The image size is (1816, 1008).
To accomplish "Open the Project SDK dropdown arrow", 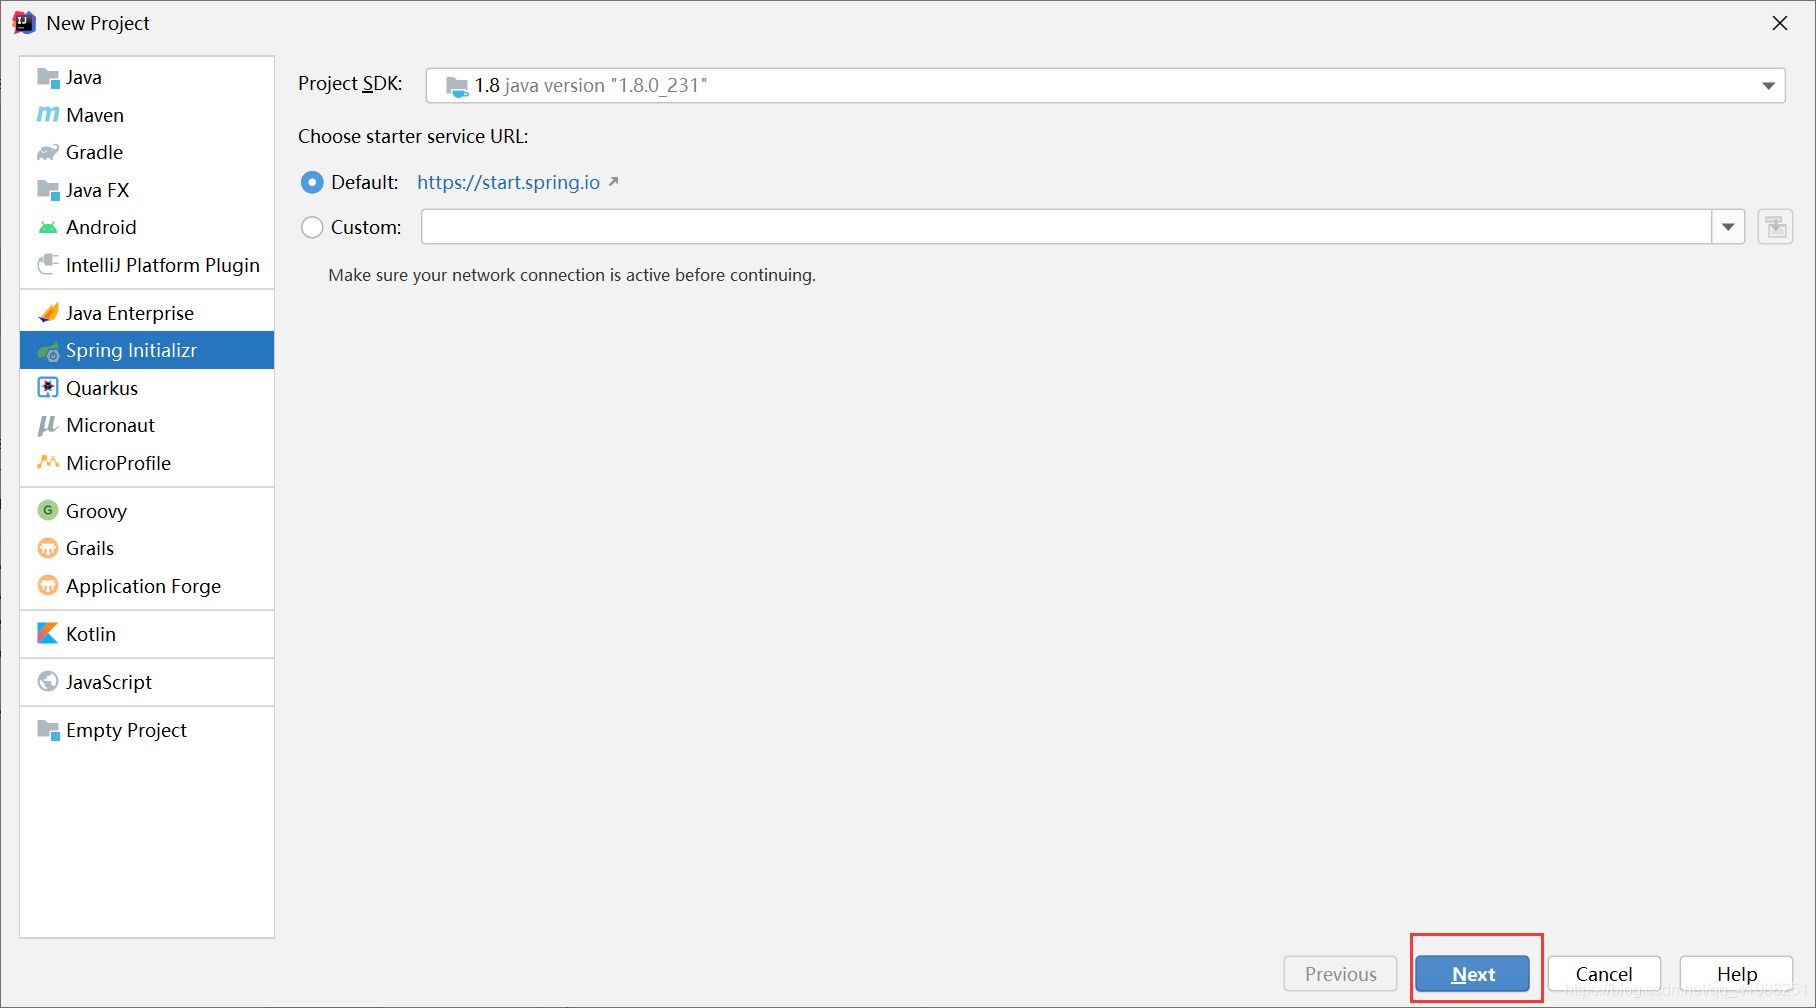I will pos(1767,86).
